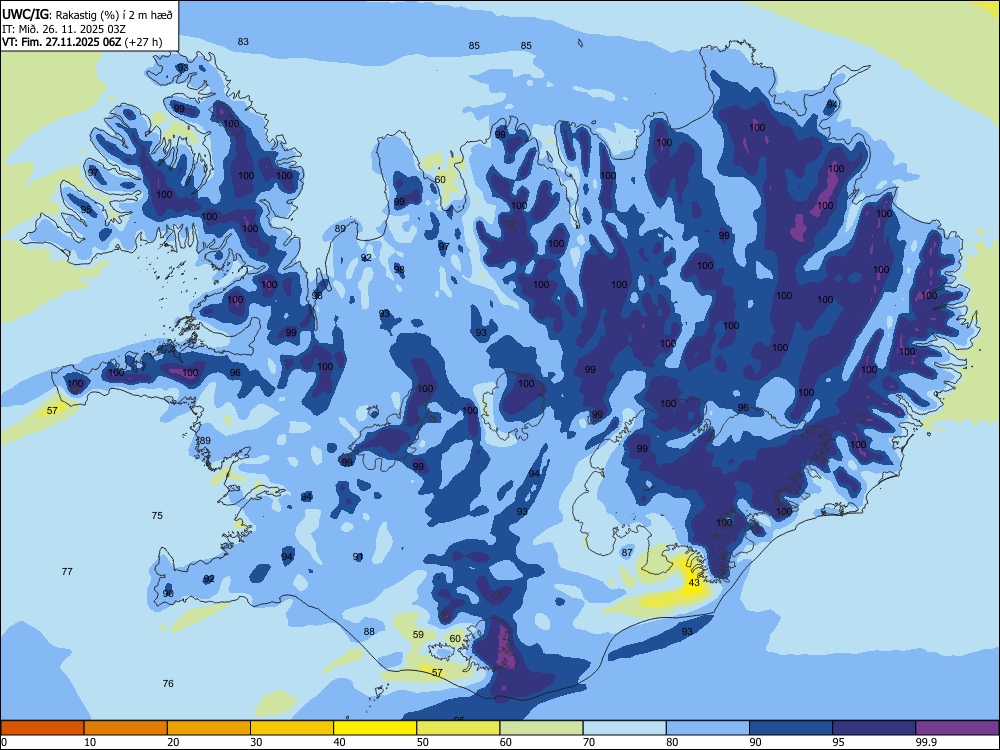This screenshot has width=1000, height=750.
Task: Click the 20–30 legend color swatch
Action: 209,728
